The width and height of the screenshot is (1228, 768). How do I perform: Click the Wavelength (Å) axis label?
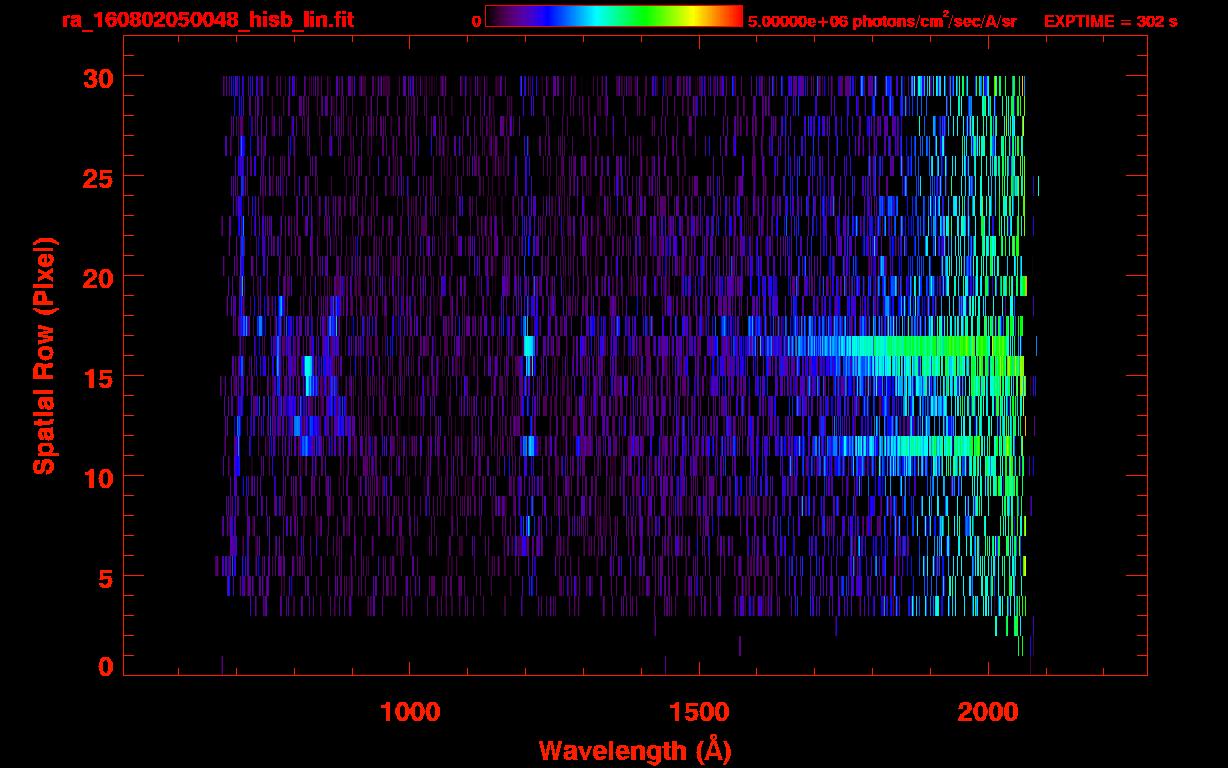coord(635,749)
